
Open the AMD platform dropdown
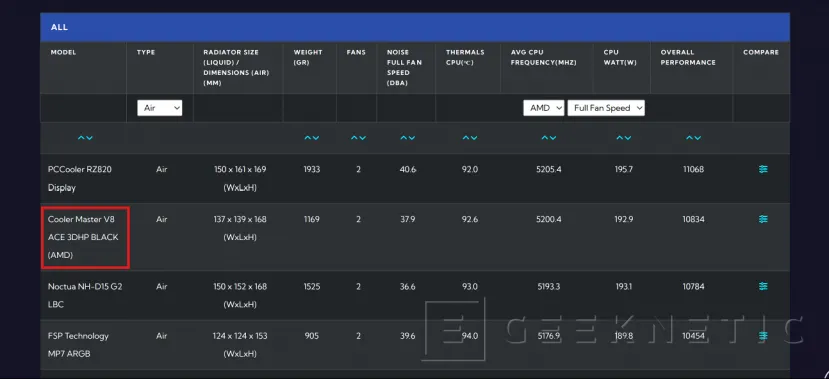pos(544,108)
